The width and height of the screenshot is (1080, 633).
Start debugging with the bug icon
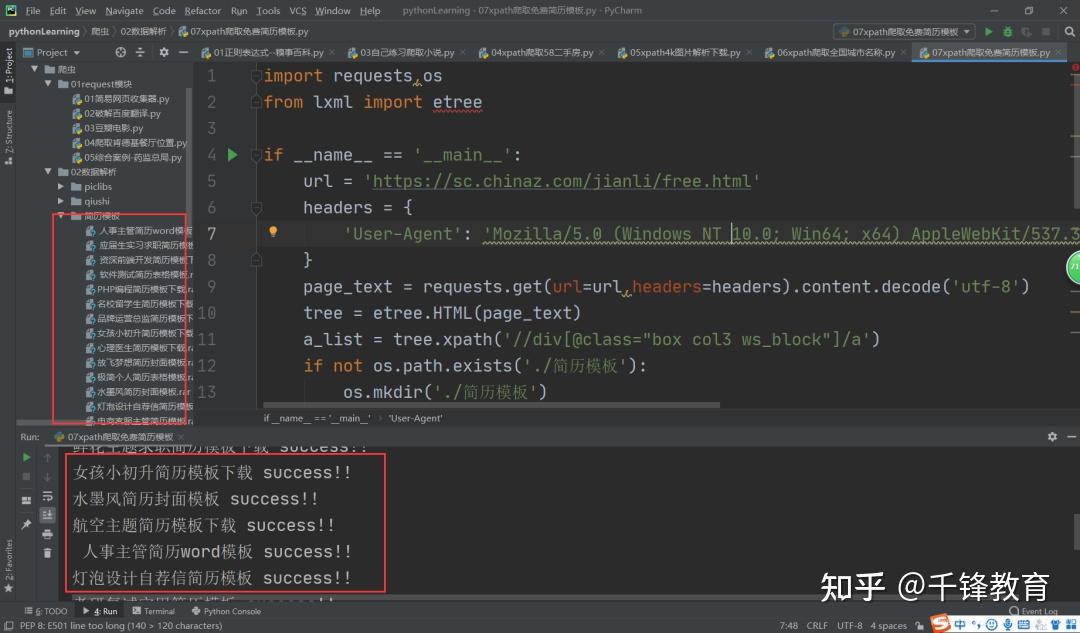[x=1008, y=31]
